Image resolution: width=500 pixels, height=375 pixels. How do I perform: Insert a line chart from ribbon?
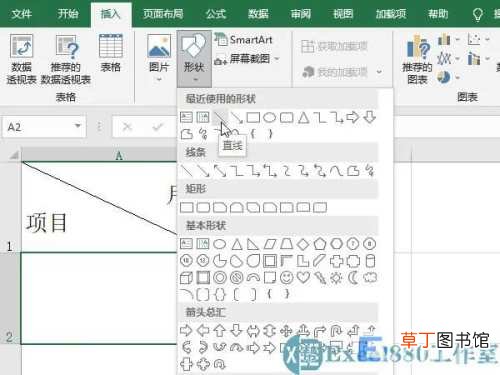[x=444, y=58]
